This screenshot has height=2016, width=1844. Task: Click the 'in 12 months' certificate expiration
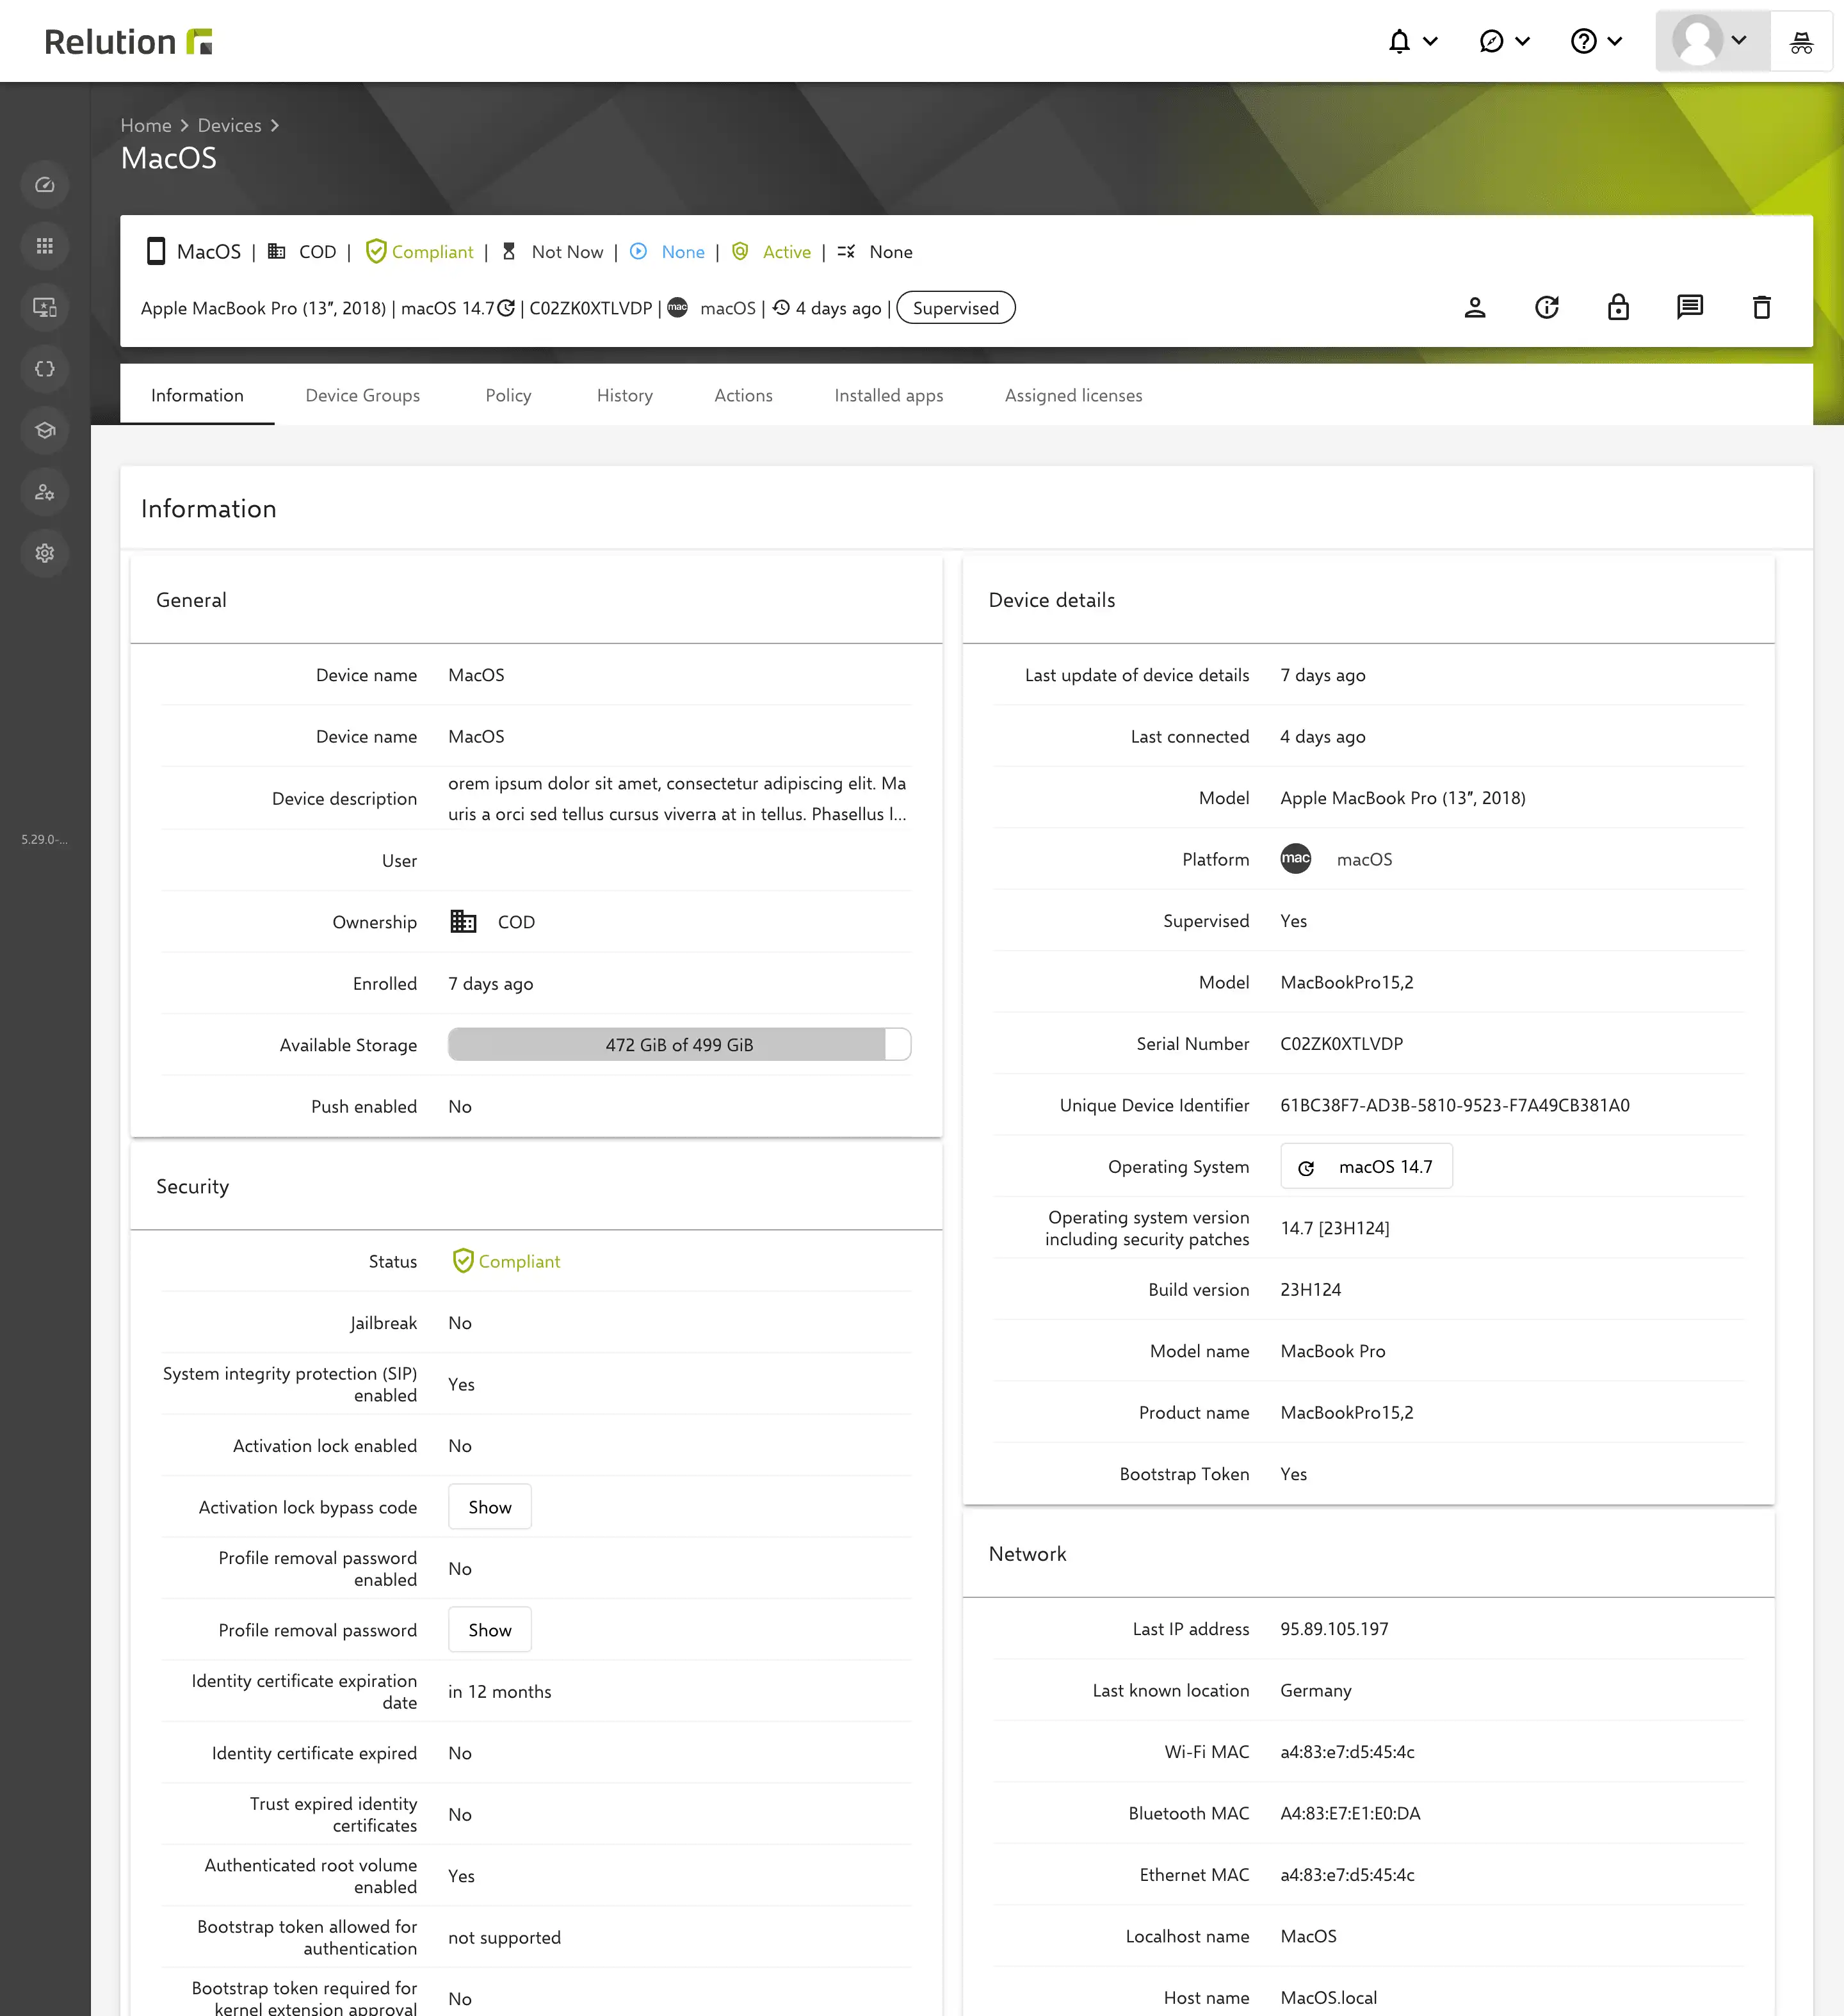click(500, 1691)
